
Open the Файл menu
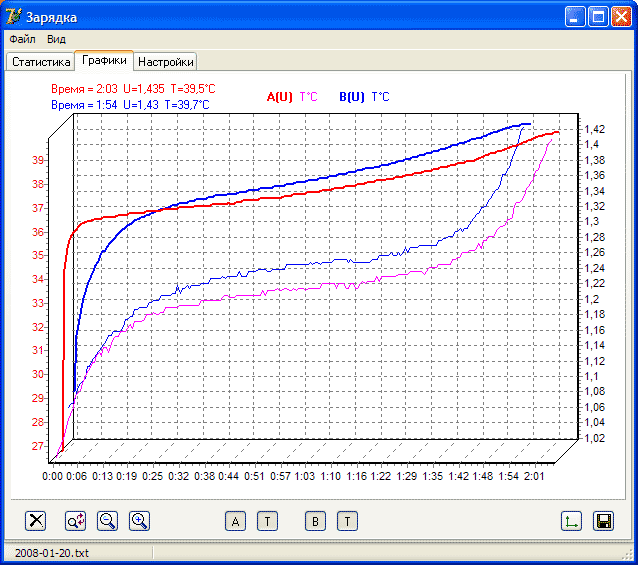click(22, 39)
